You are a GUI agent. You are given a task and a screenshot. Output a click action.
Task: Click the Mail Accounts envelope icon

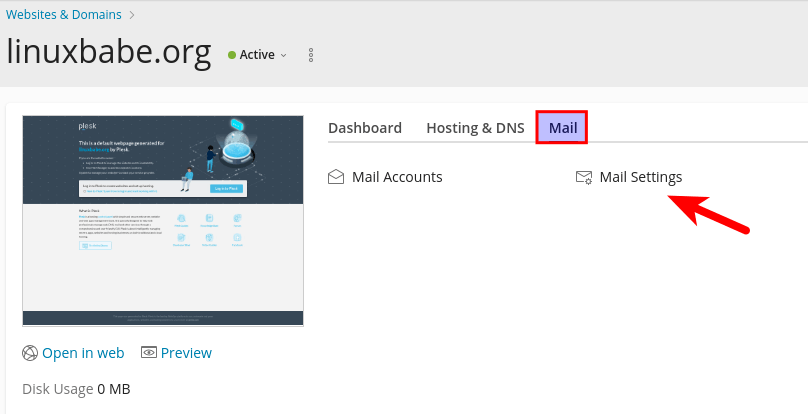point(336,177)
